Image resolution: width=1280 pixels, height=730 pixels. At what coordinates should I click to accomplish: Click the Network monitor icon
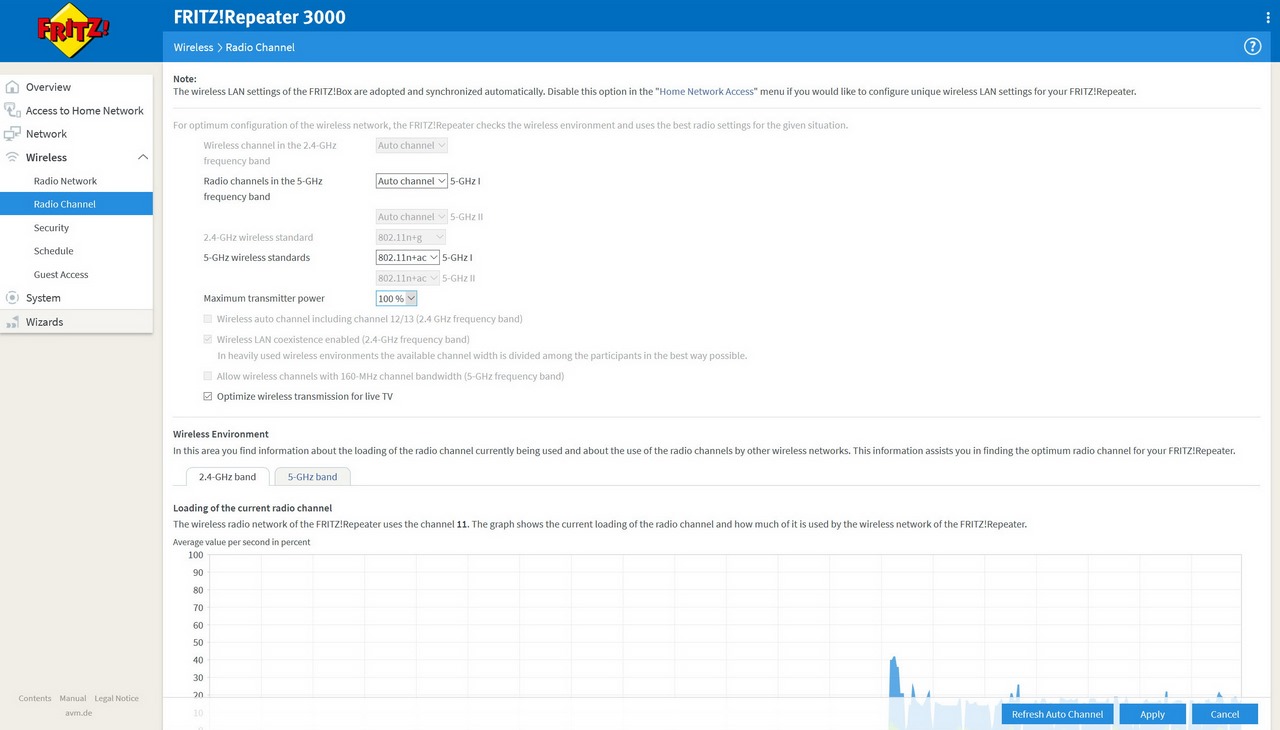[x=12, y=134]
